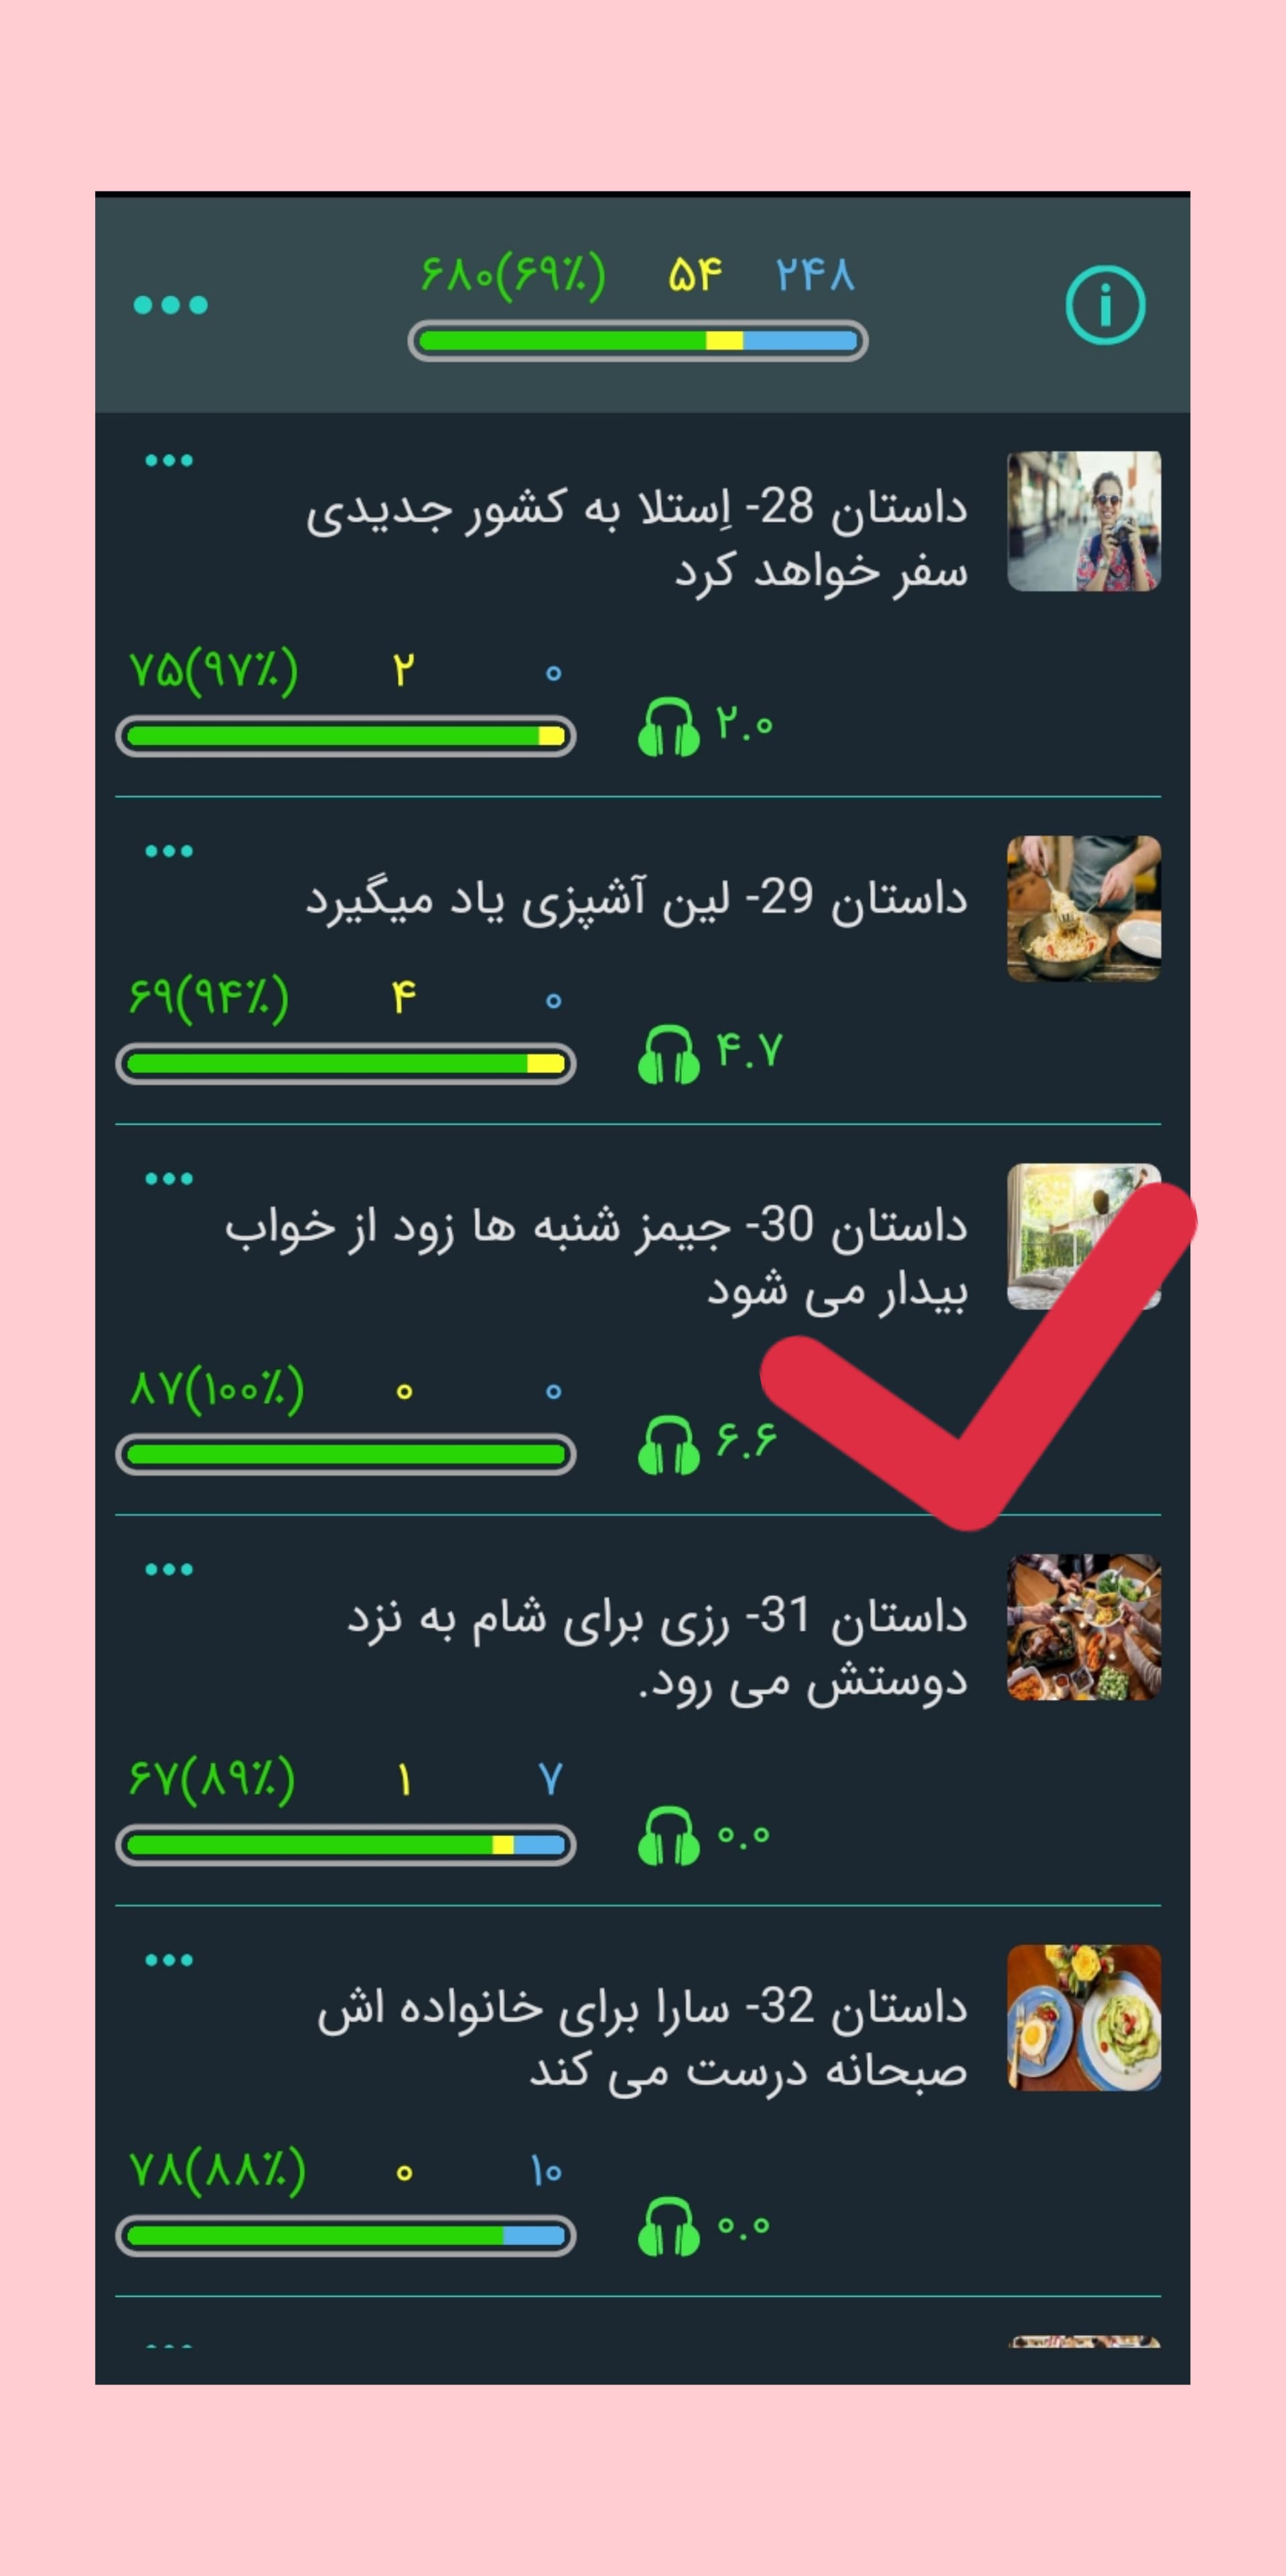Viewport: 1286px width, 2576px height.
Task: Click the overall progress bar in header
Action: tap(638, 341)
